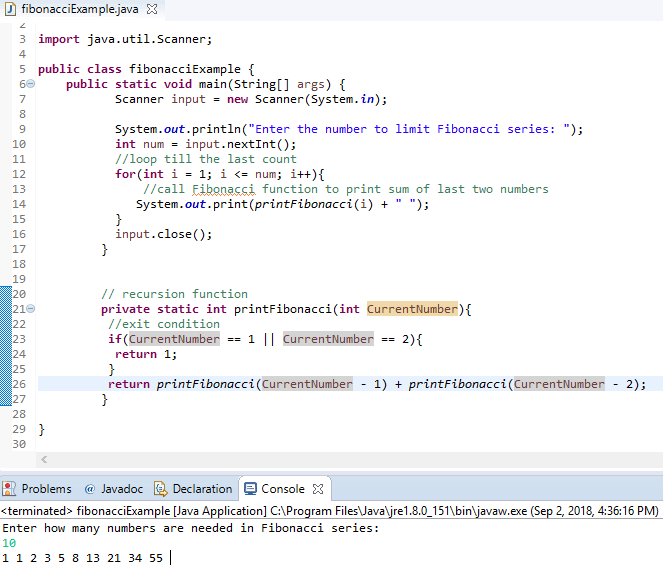
Task: Click highlighted 'CurrentNumber' parameter on line 21
Action: pos(412,309)
